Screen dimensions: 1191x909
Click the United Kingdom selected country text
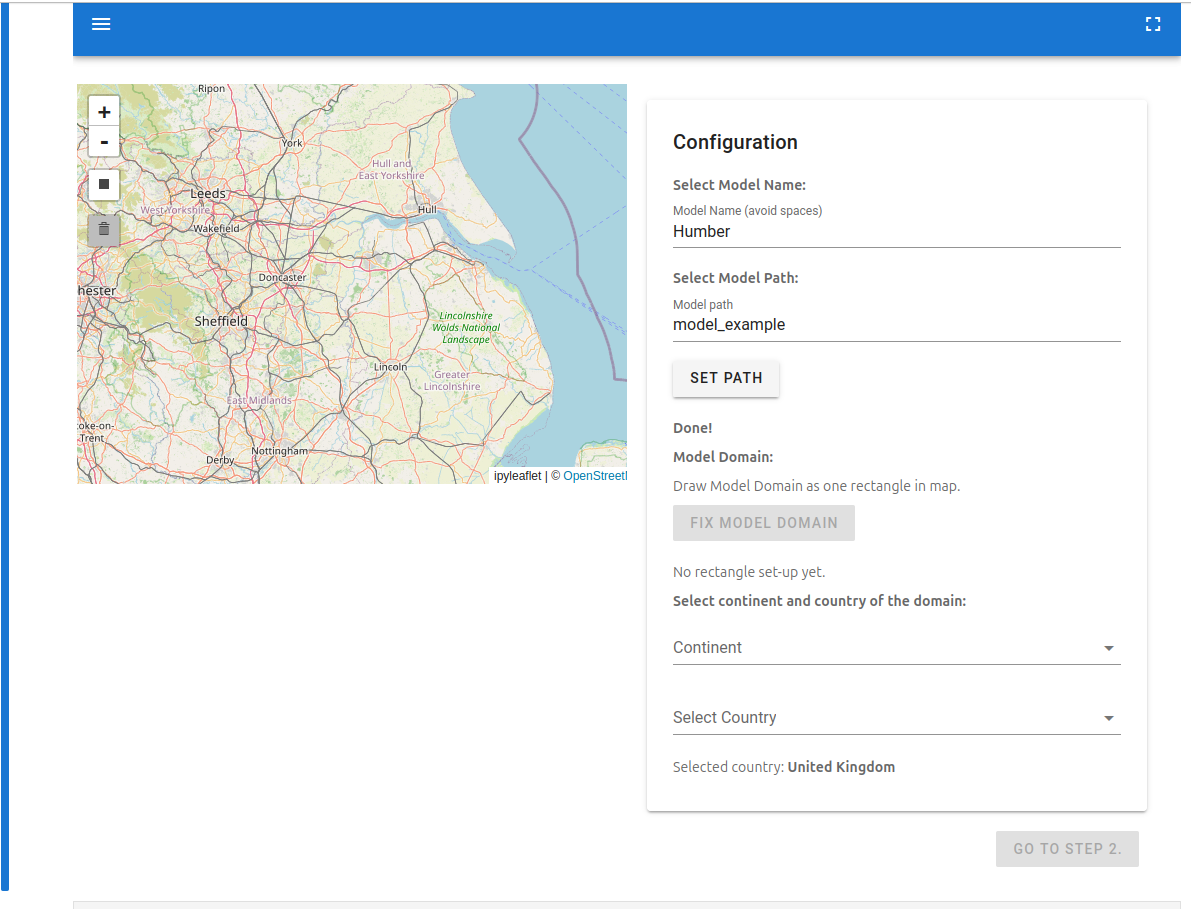click(841, 767)
